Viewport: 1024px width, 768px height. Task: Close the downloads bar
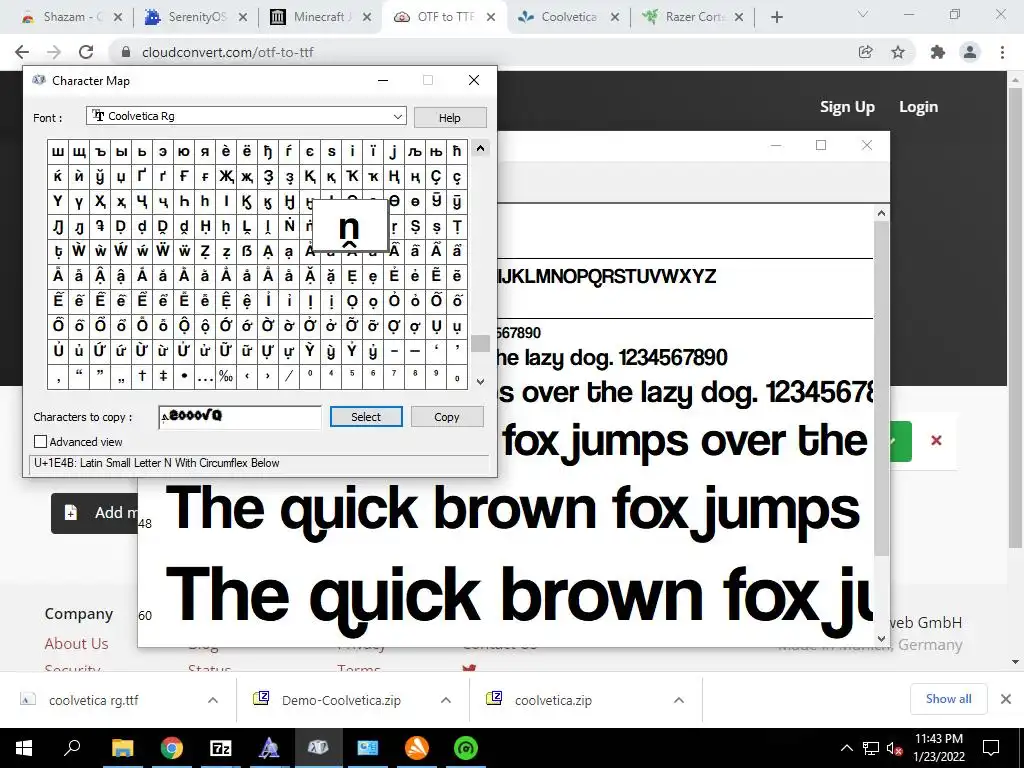pyautogui.click(x=1006, y=699)
